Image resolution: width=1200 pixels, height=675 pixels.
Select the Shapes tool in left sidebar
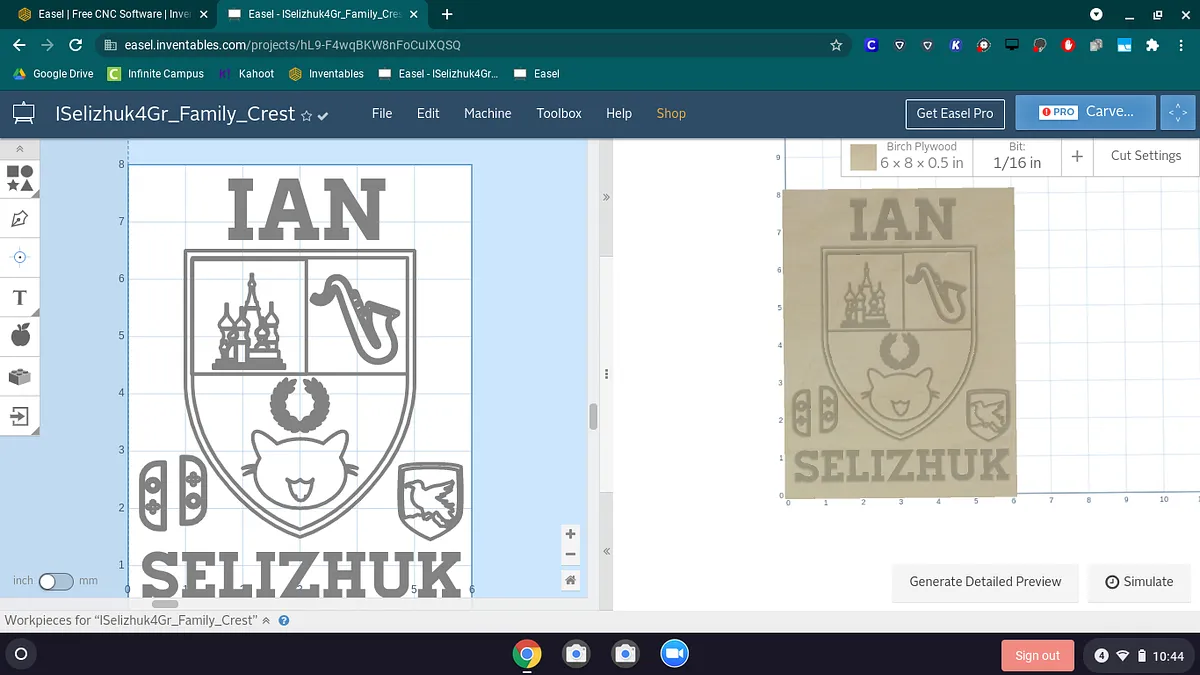tap(20, 179)
